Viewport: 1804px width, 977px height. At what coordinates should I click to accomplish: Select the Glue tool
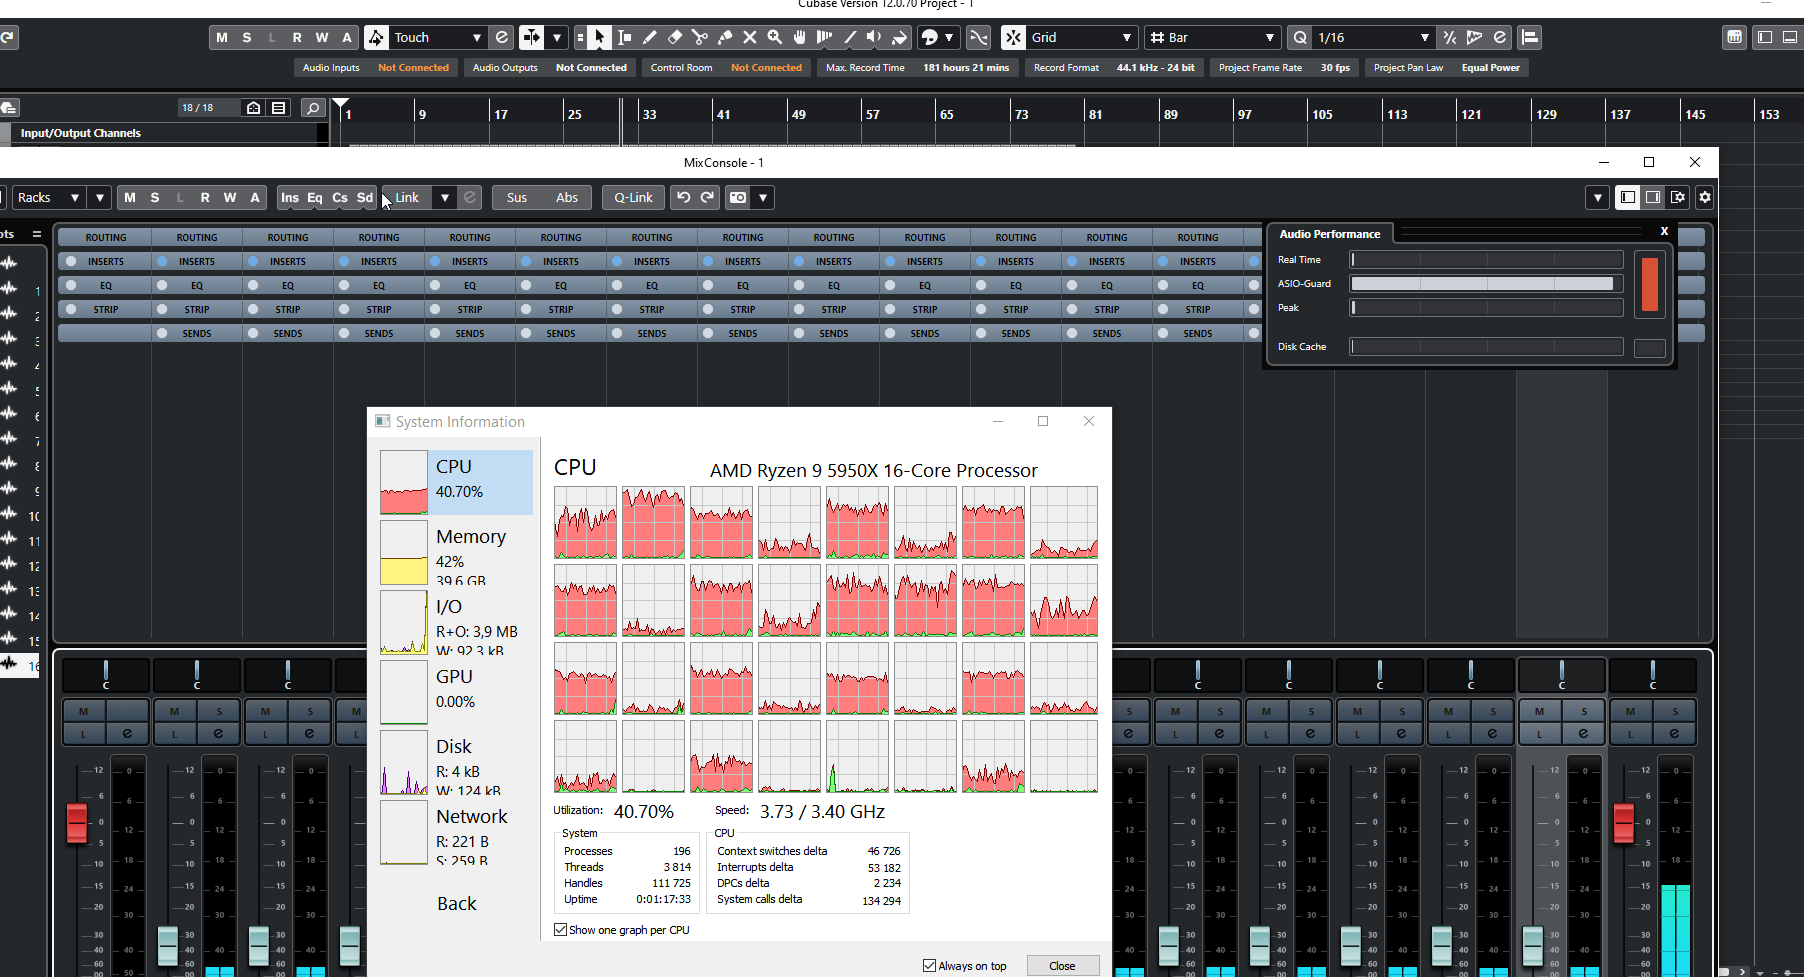coord(725,38)
